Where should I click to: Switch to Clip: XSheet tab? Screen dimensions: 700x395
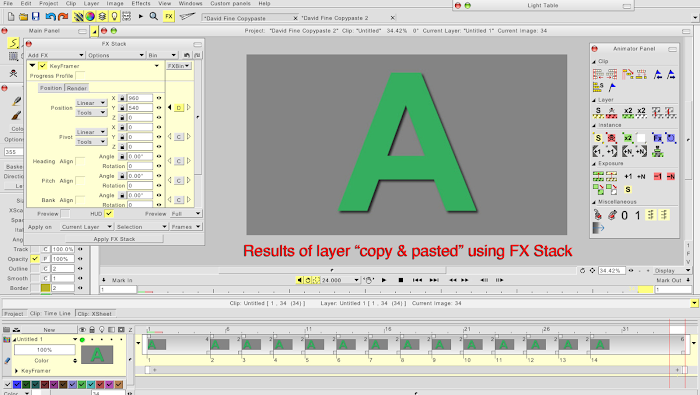(x=95, y=314)
